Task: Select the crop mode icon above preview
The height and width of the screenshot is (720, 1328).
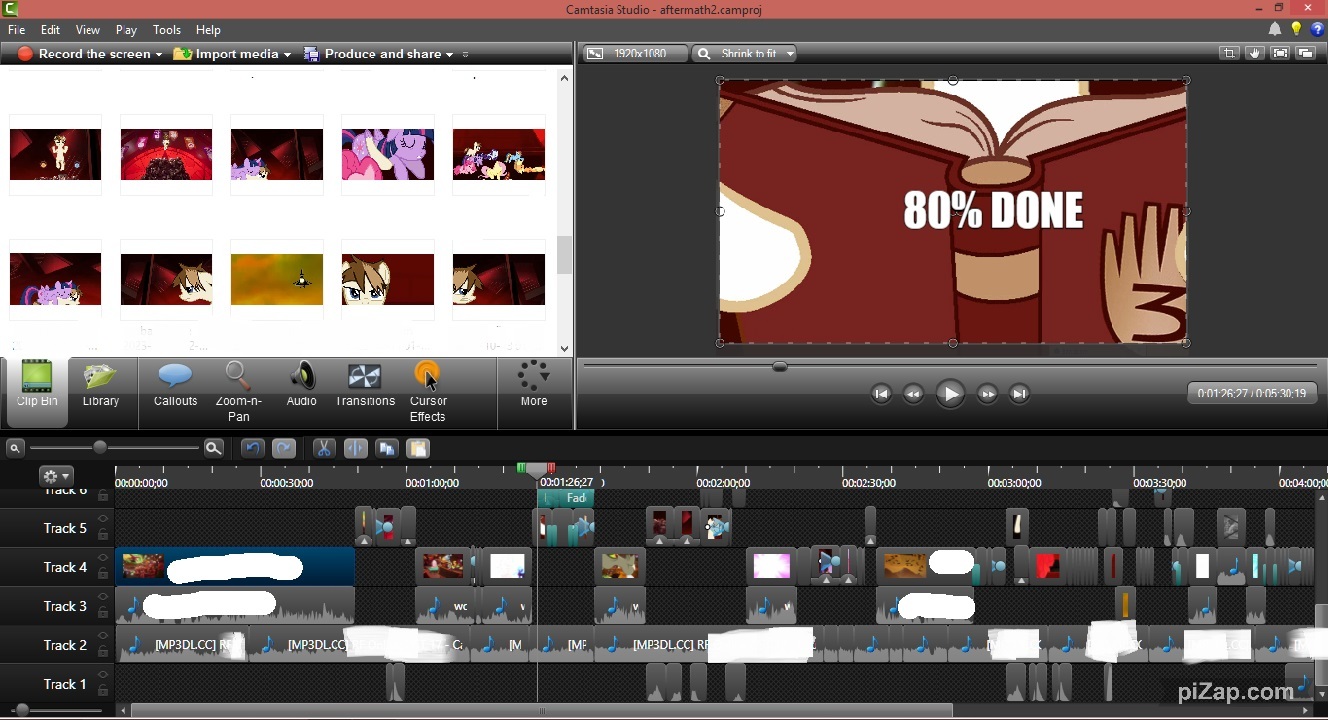Action: pyautogui.click(x=1229, y=54)
